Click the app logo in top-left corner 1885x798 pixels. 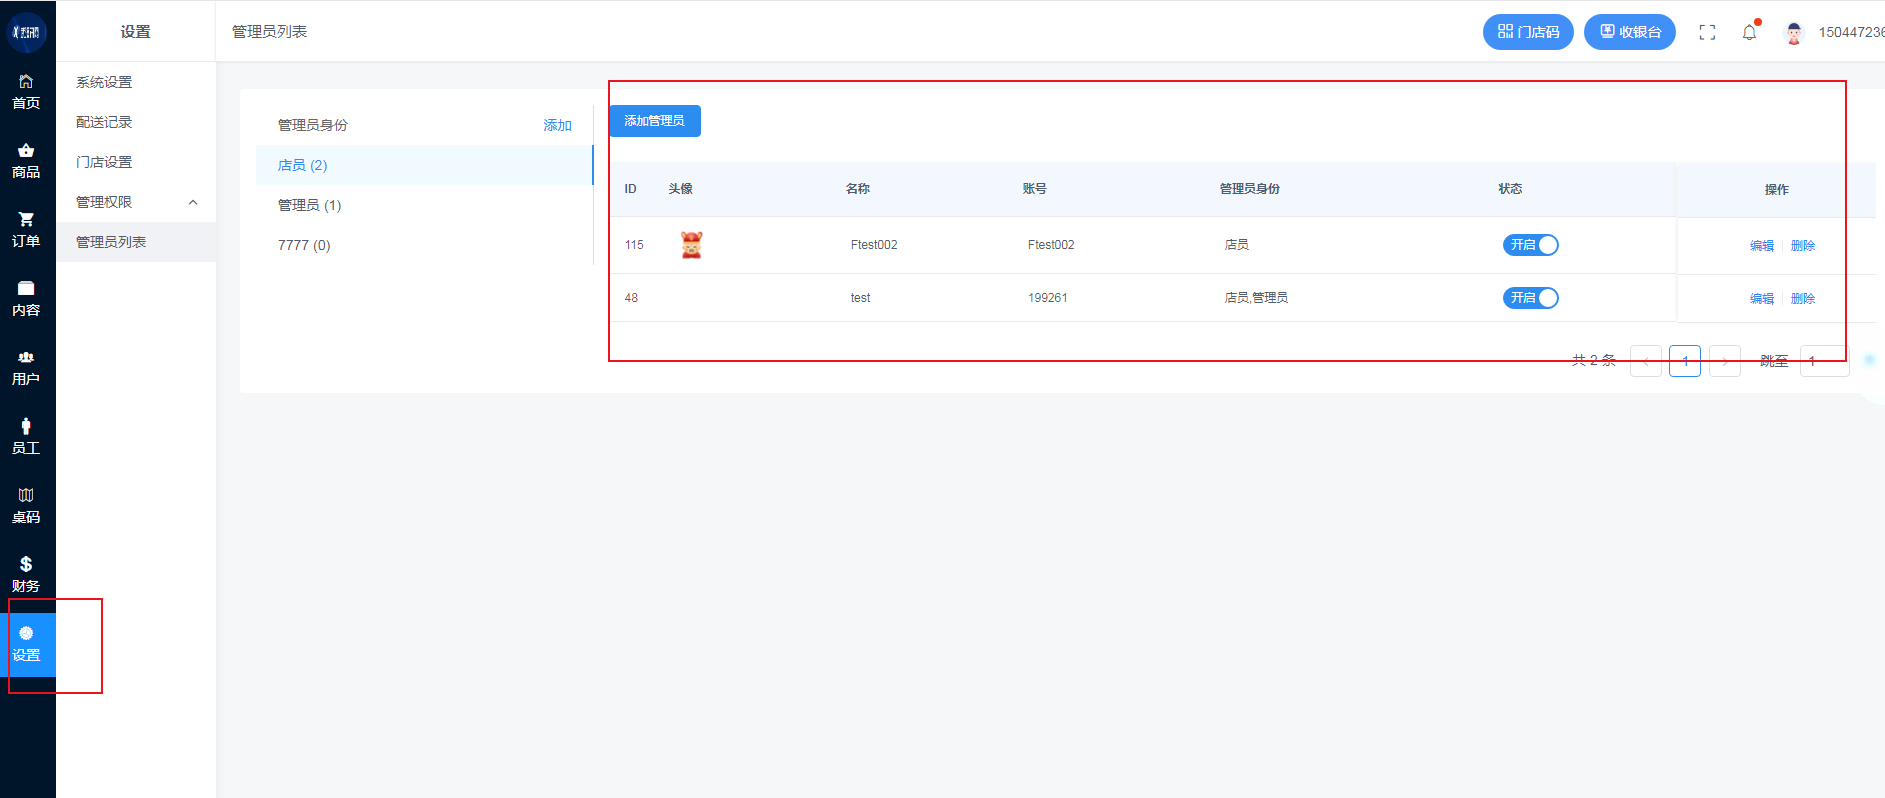(x=27, y=32)
